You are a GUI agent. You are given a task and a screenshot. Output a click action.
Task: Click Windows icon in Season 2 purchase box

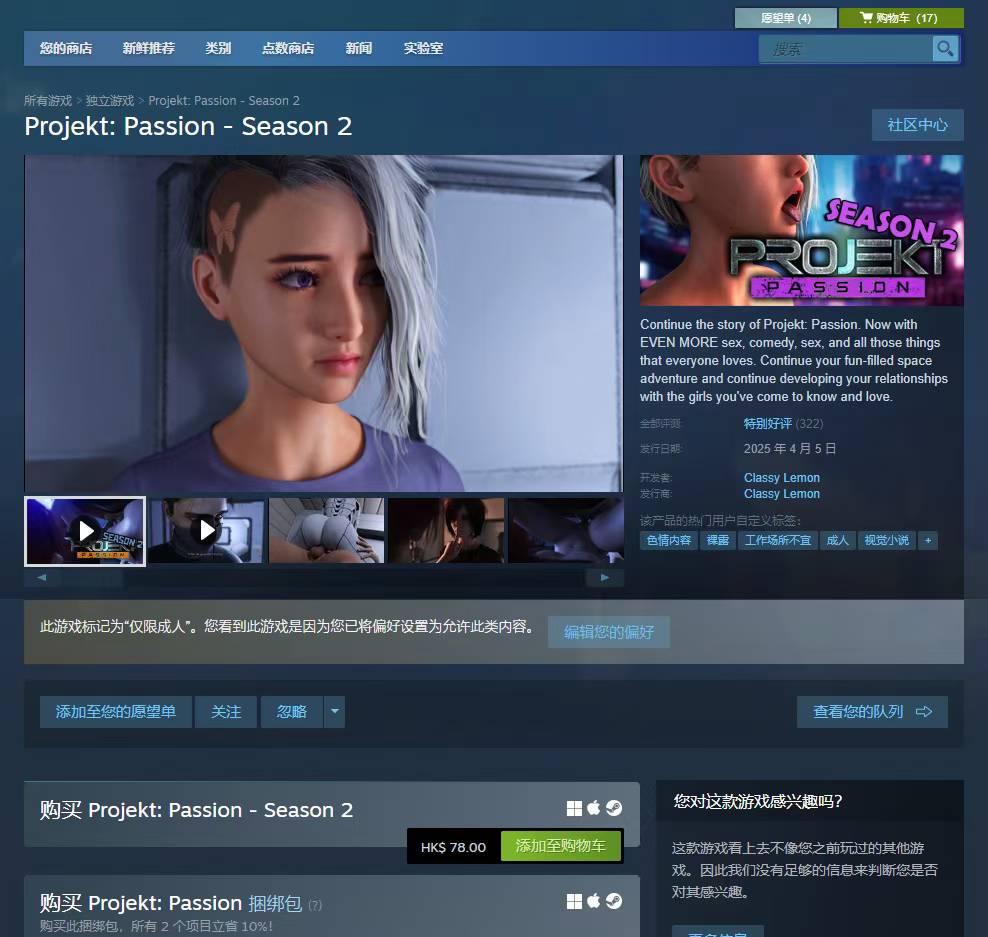coord(574,808)
